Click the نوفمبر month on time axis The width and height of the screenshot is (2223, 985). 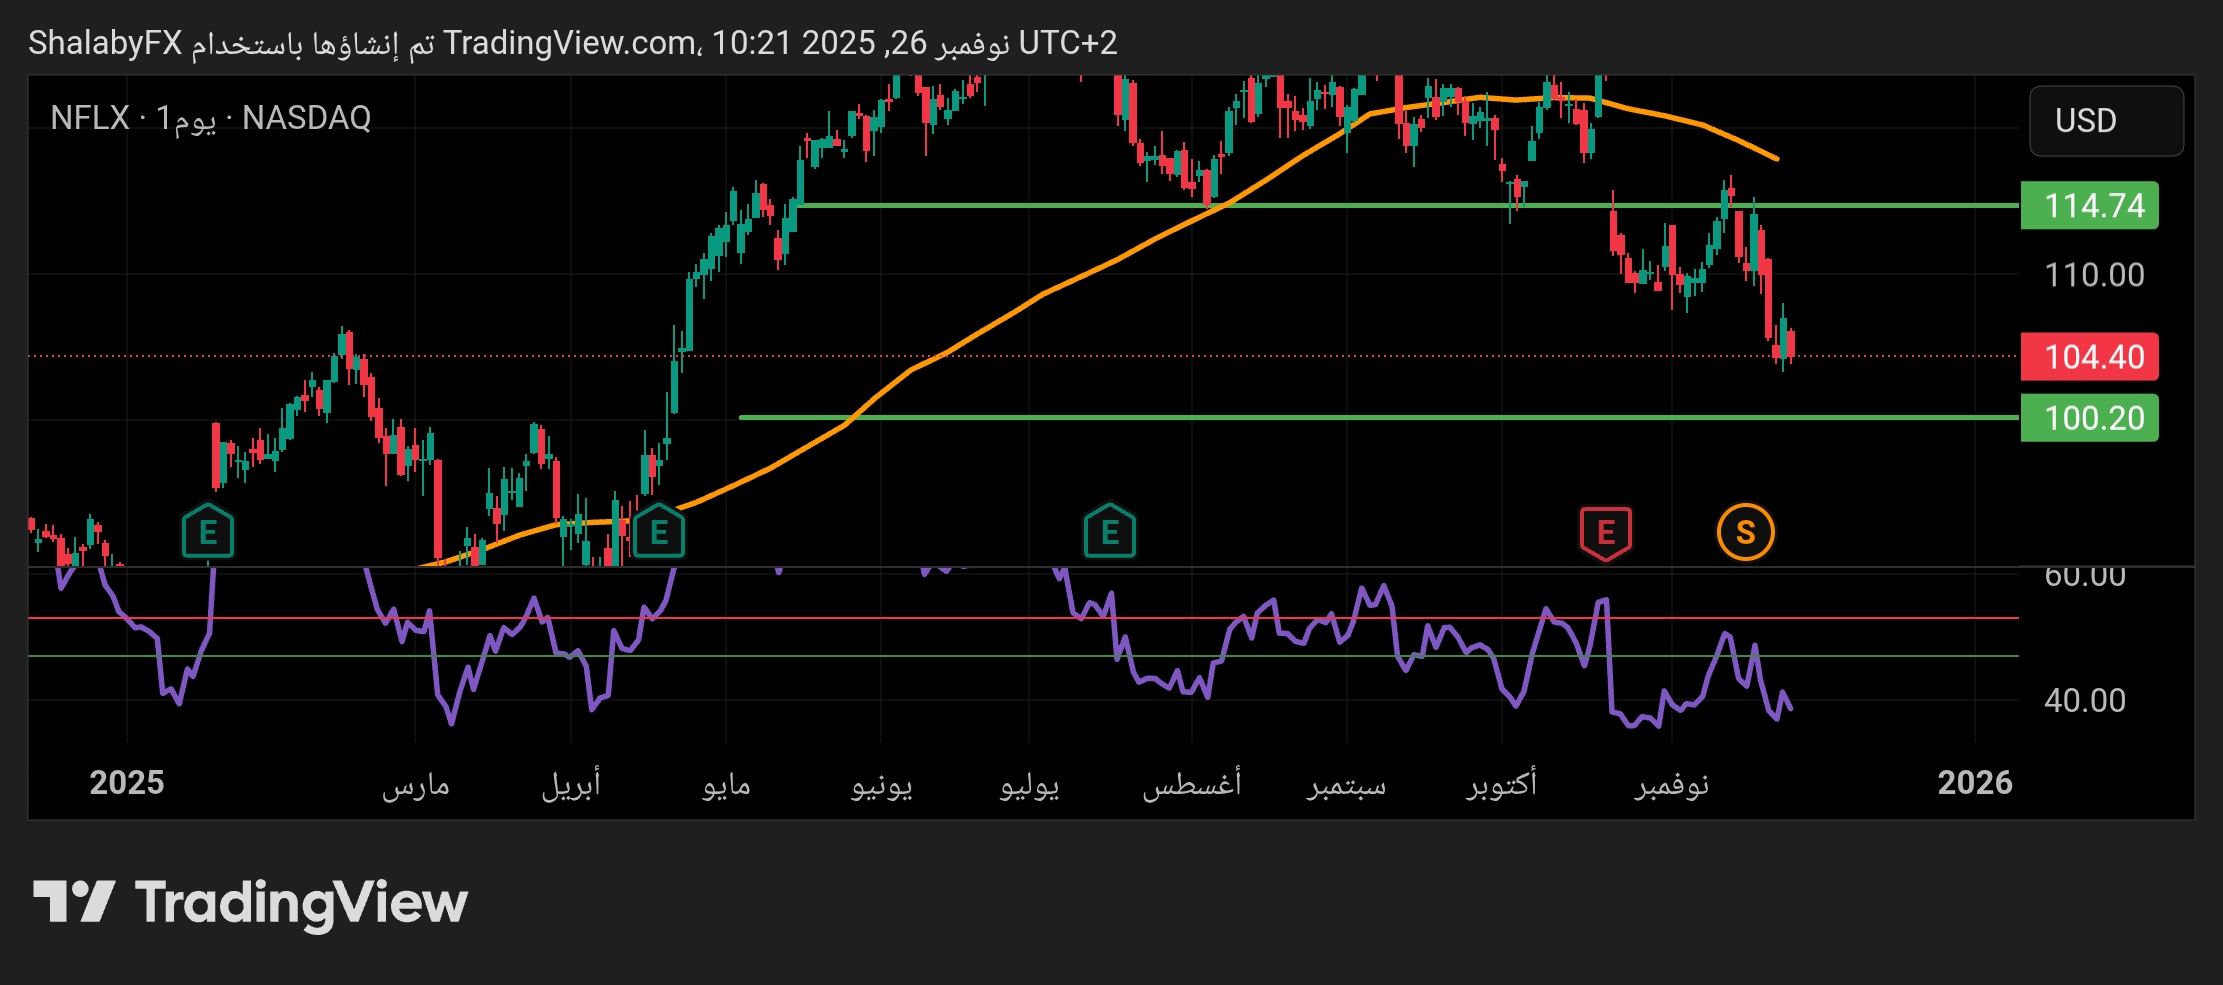1671,785
